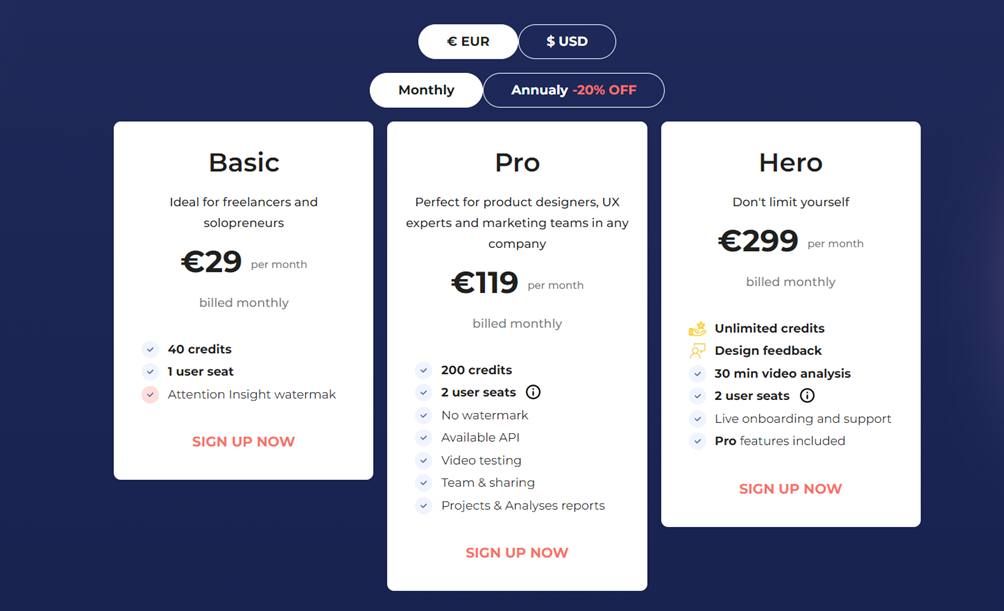Screen dimensions: 1004x611
Task: Sign up now for Basic plan
Action: coord(243,441)
